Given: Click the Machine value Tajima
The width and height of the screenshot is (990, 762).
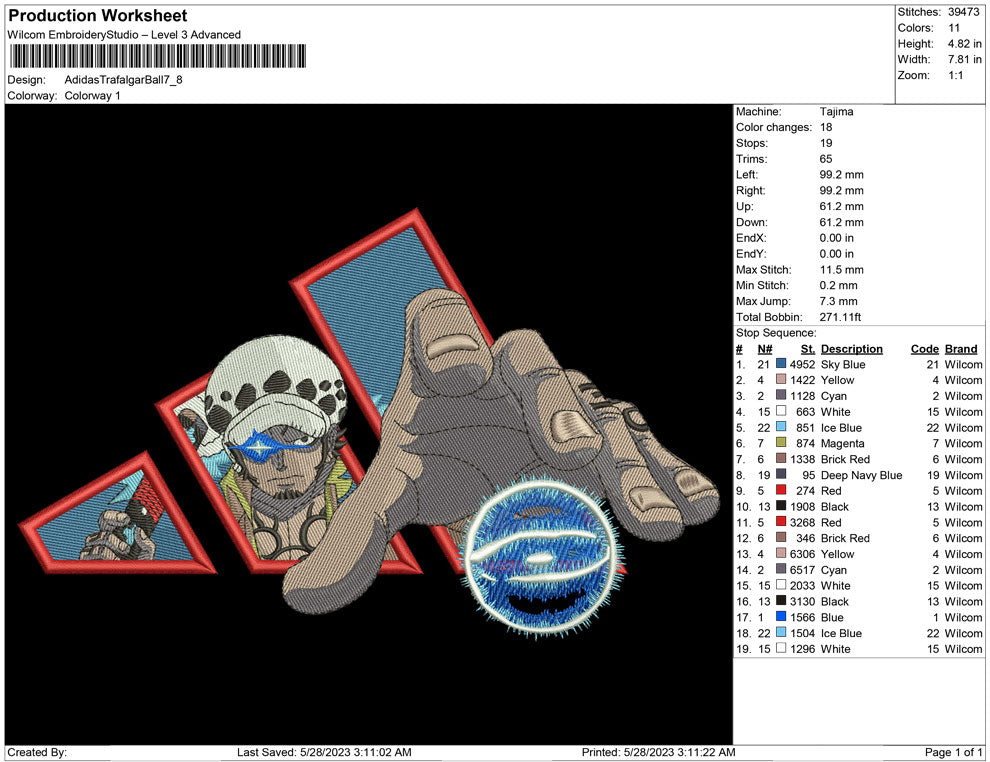Looking at the screenshot, I should click(x=837, y=112).
